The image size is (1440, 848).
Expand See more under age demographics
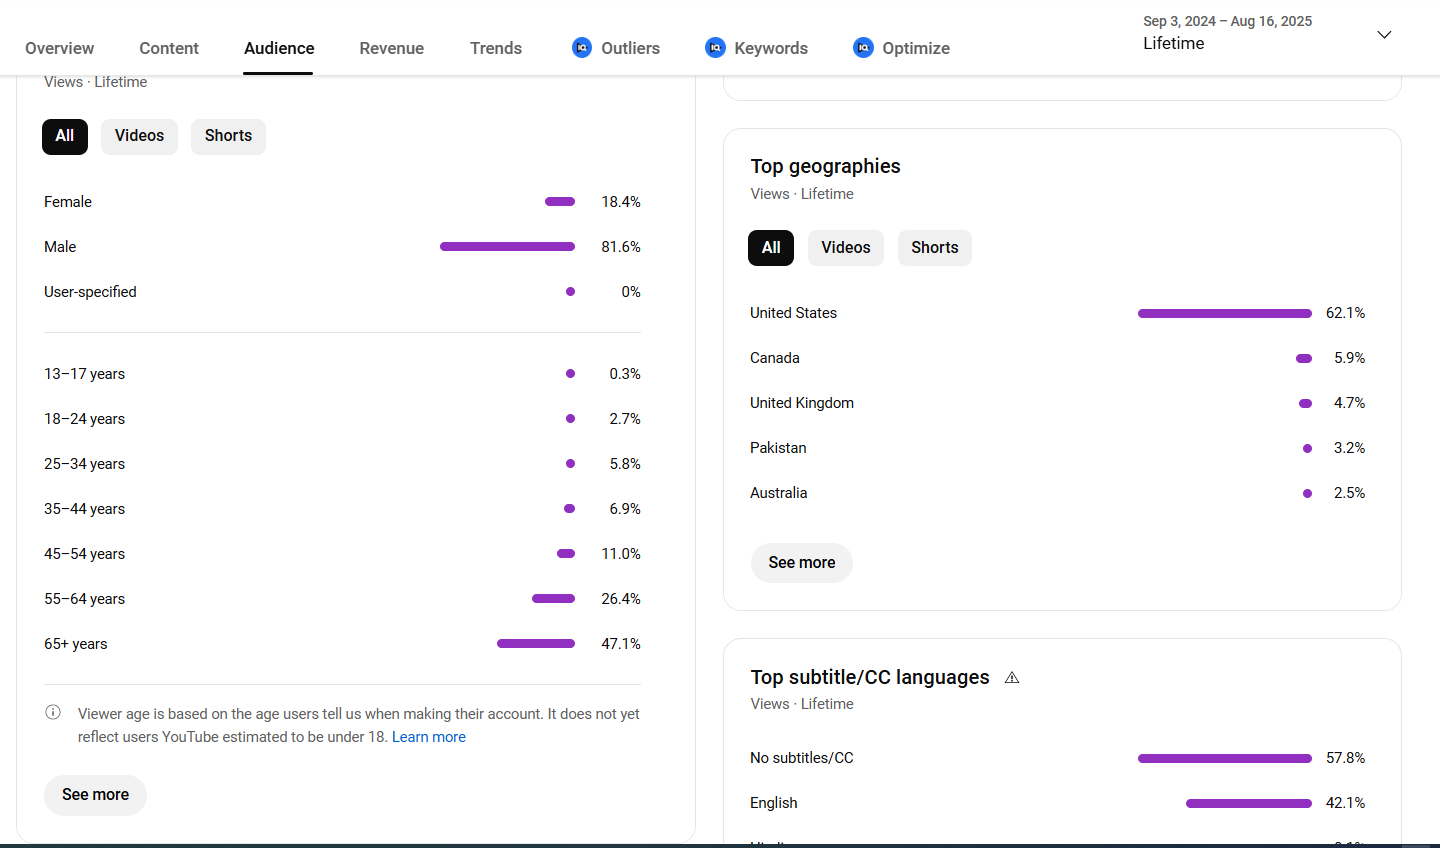coord(95,795)
